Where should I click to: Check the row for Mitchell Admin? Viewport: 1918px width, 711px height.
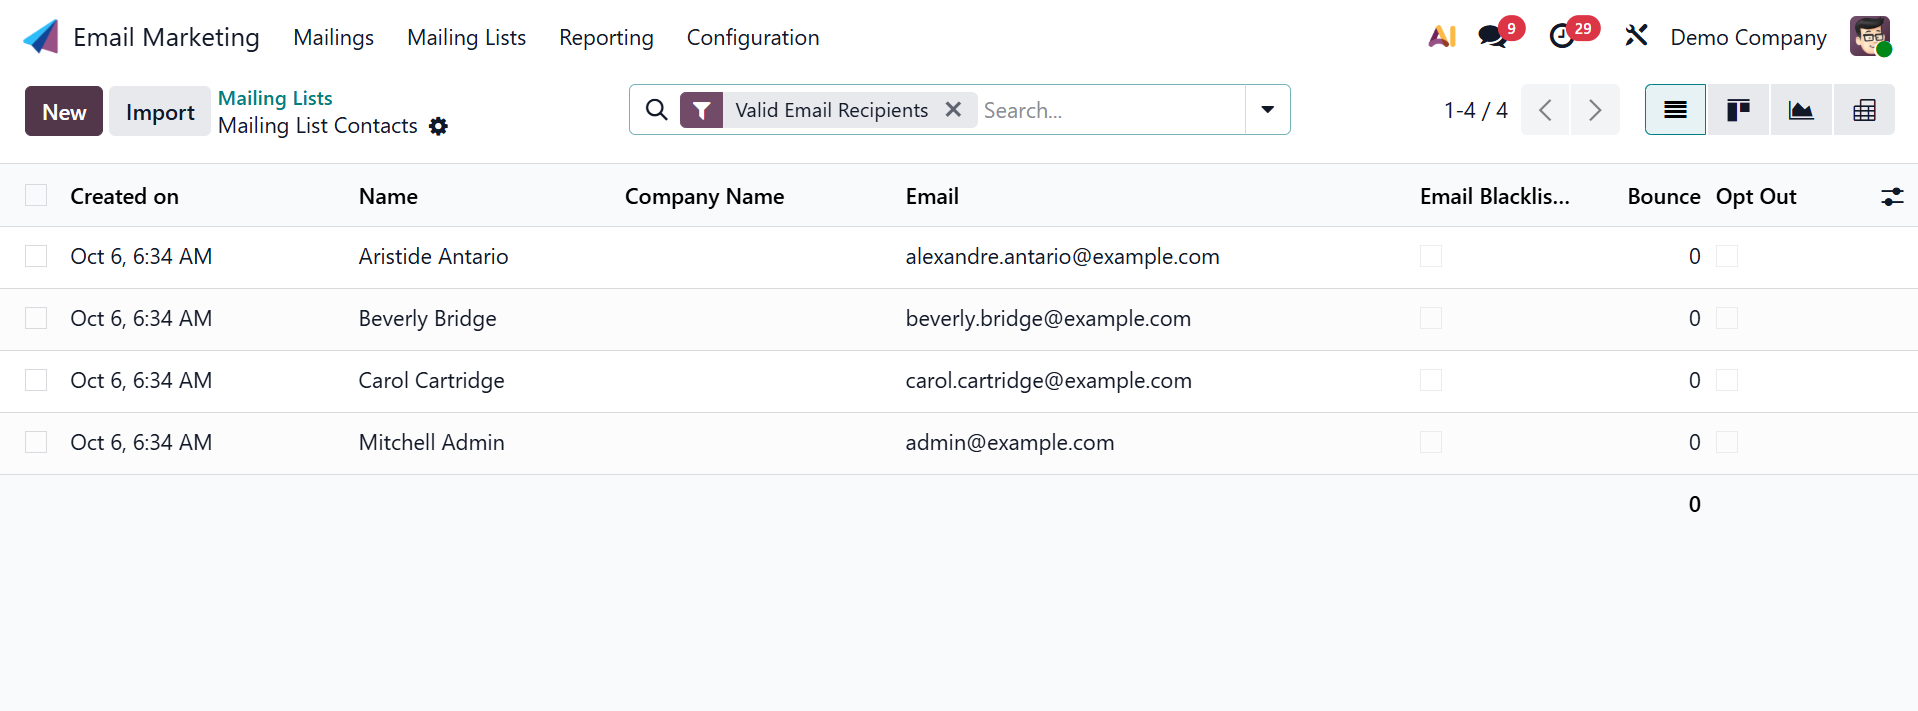pos(36,443)
